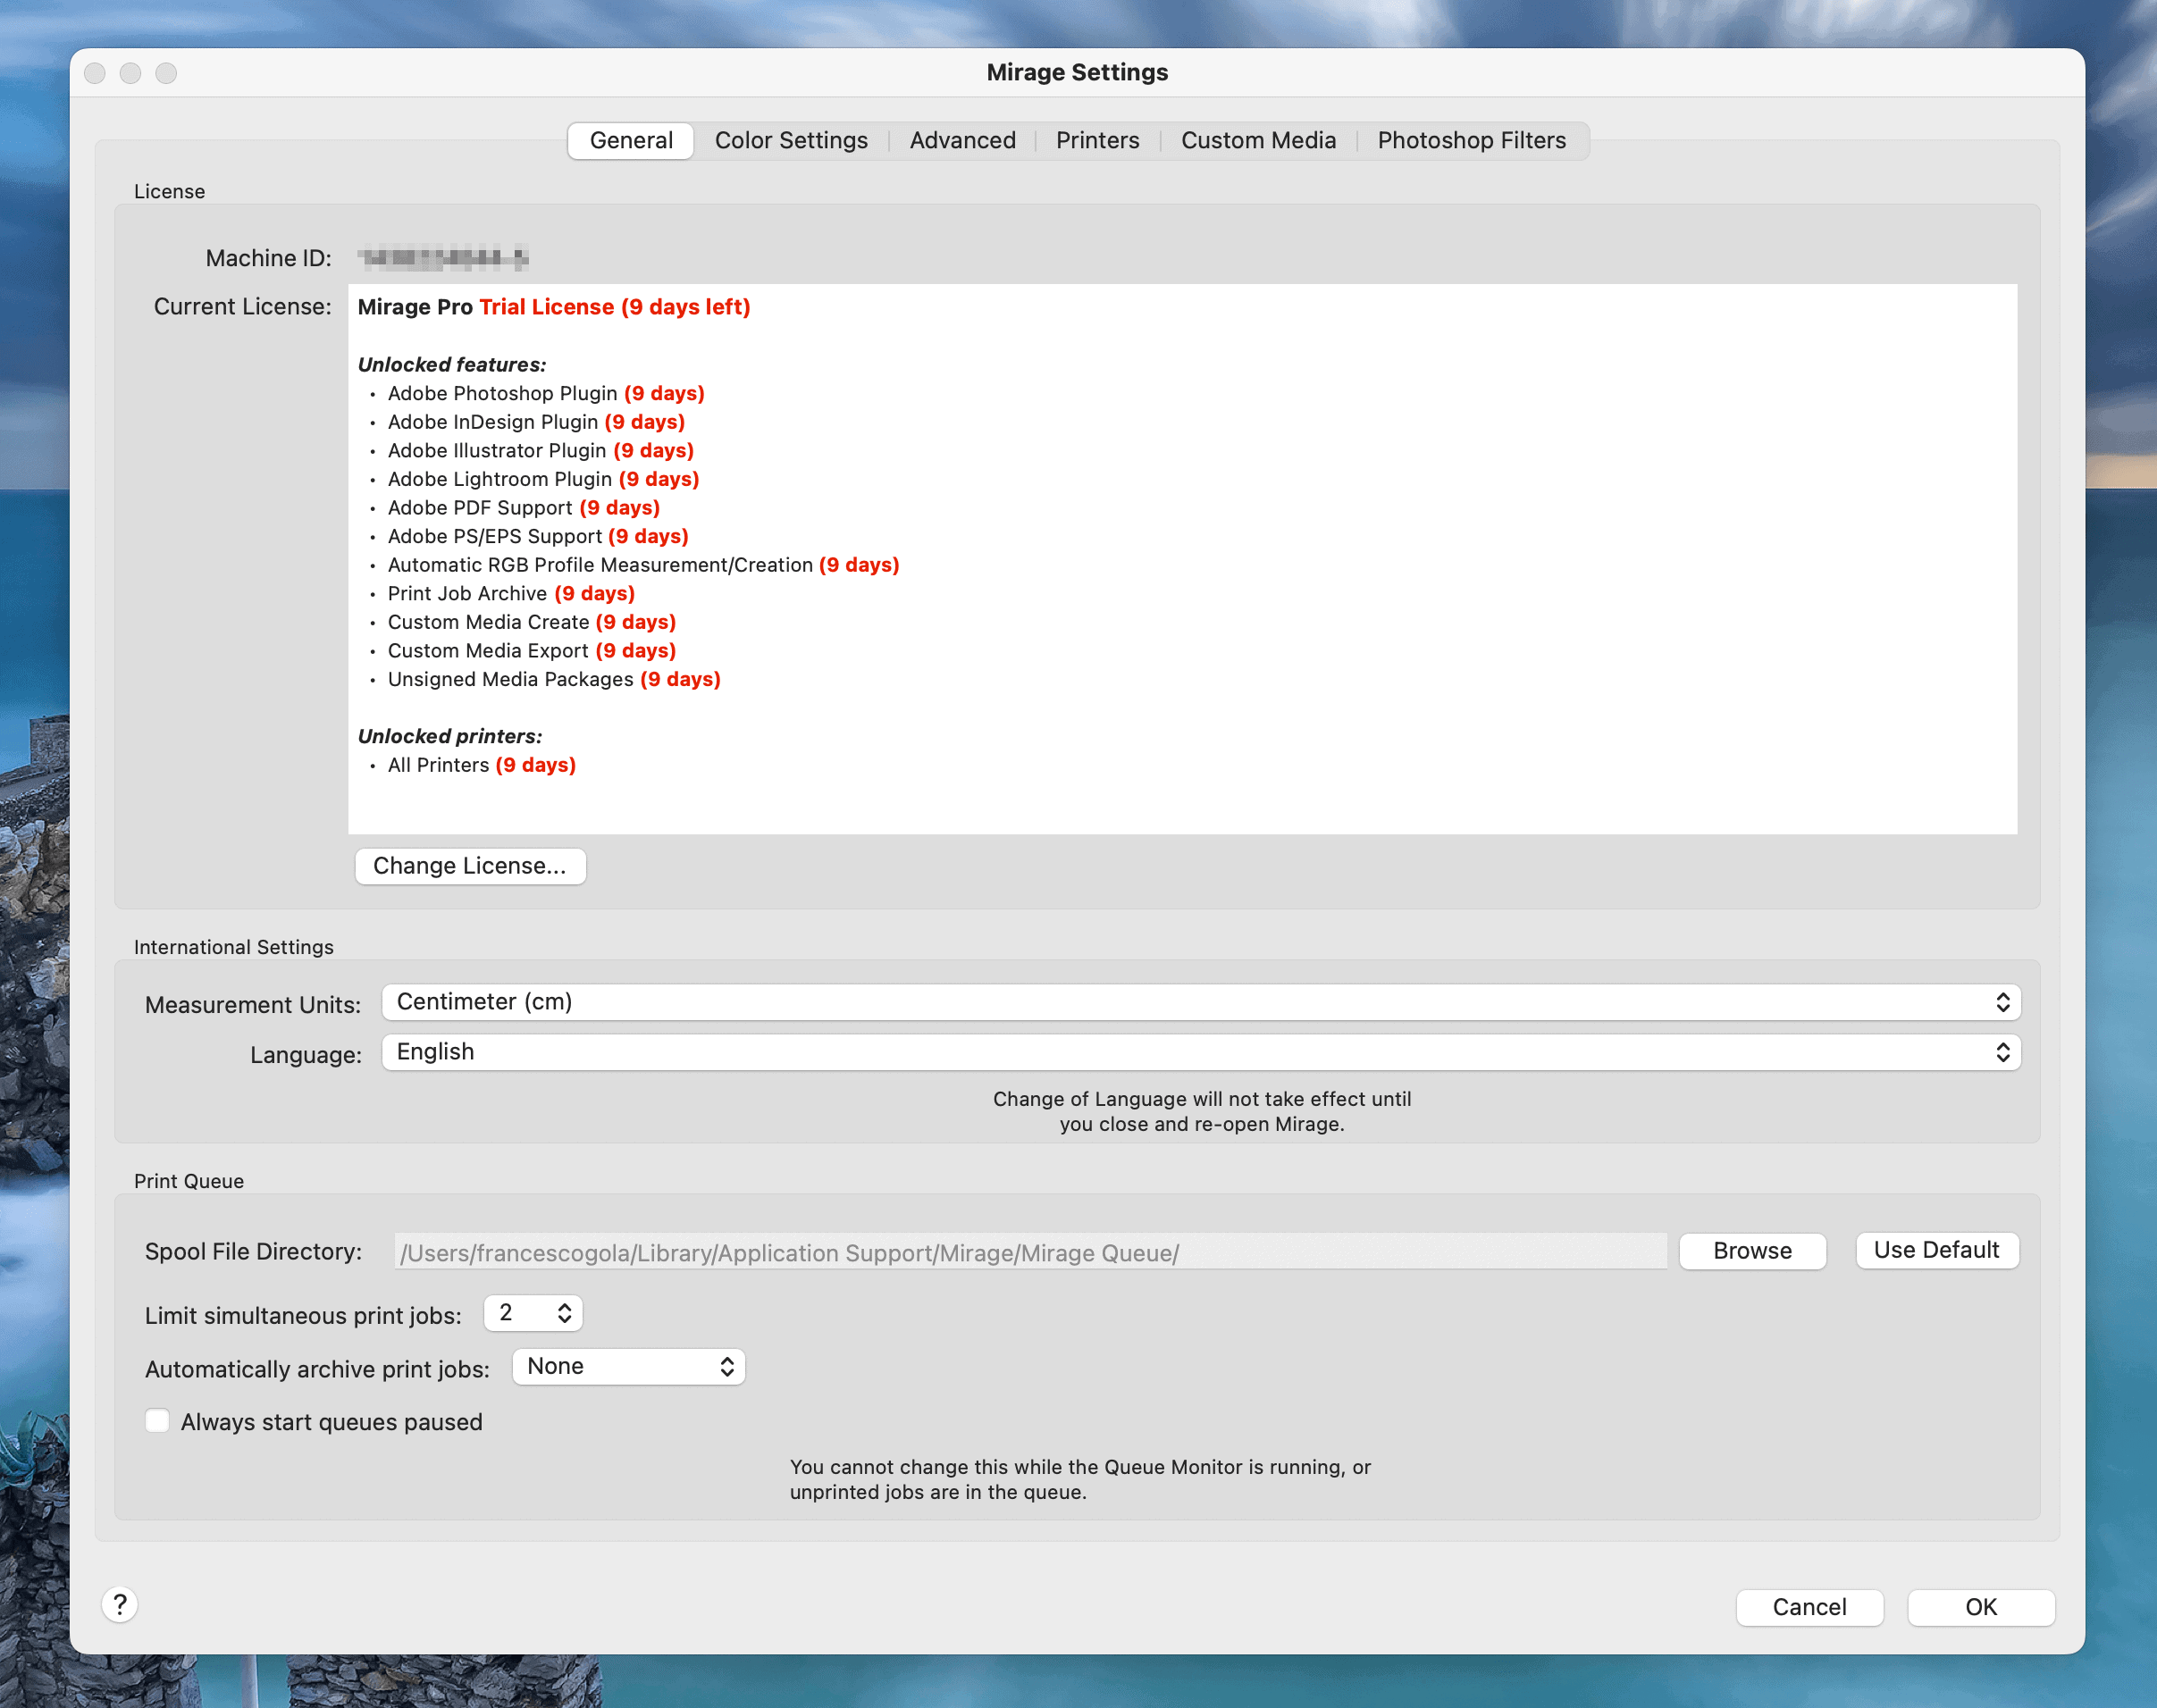Open the Photoshop Filters tab
Viewport: 2157px width, 1708px height.
[1472, 140]
